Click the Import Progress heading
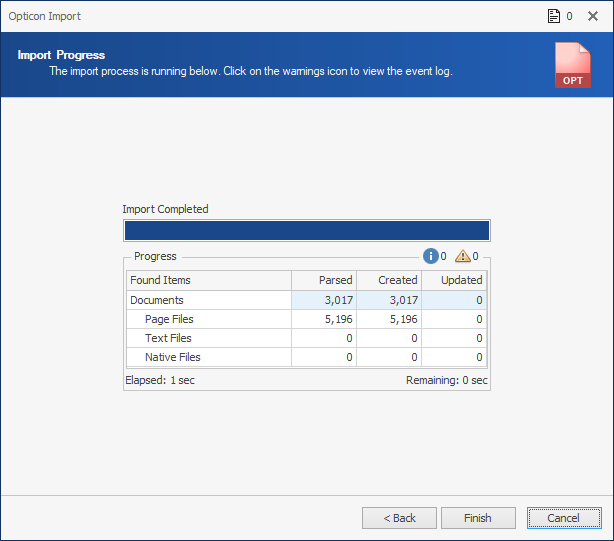This screenshot has height=541, width=614. (x=61, y=55)
